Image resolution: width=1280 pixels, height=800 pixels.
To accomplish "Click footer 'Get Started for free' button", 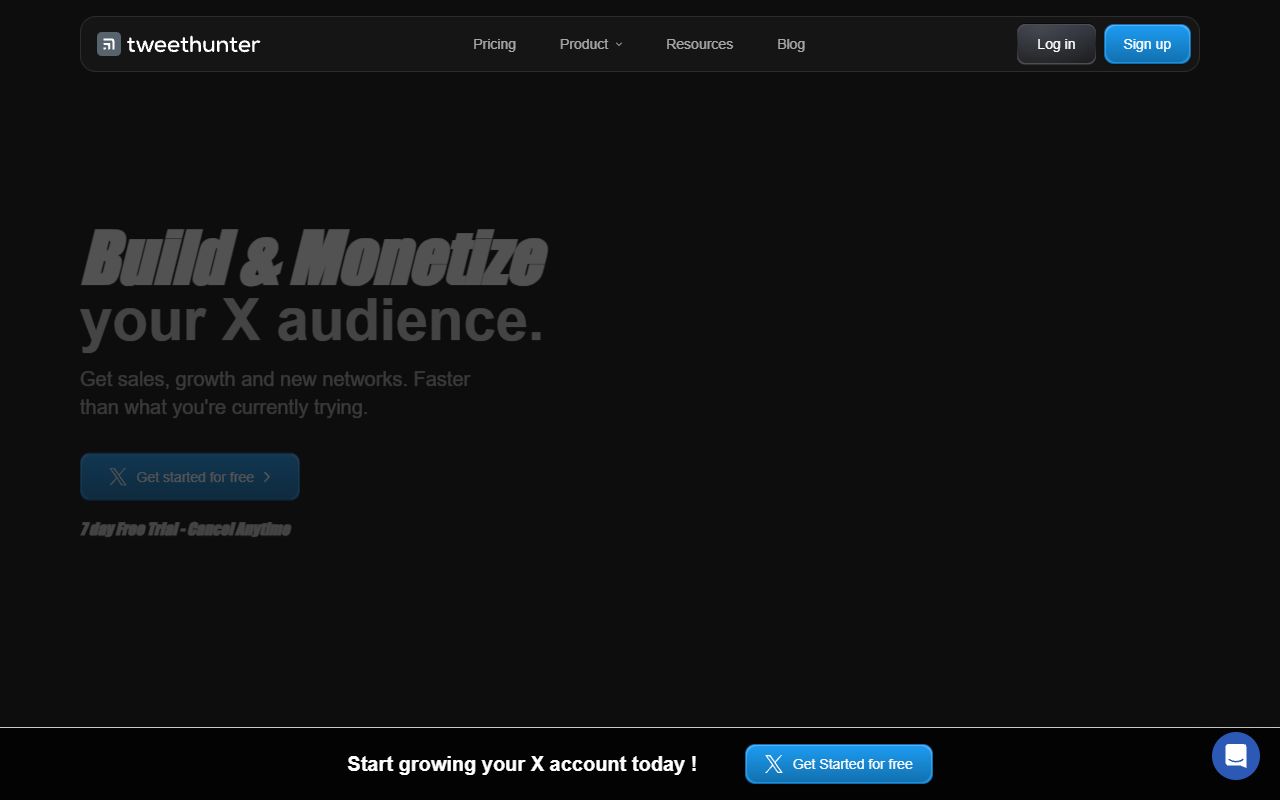I will point(839,763).
